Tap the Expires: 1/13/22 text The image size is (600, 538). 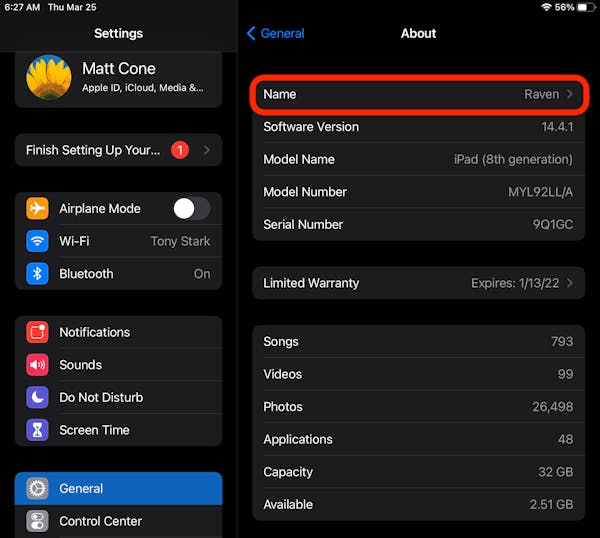click(515, 283)
